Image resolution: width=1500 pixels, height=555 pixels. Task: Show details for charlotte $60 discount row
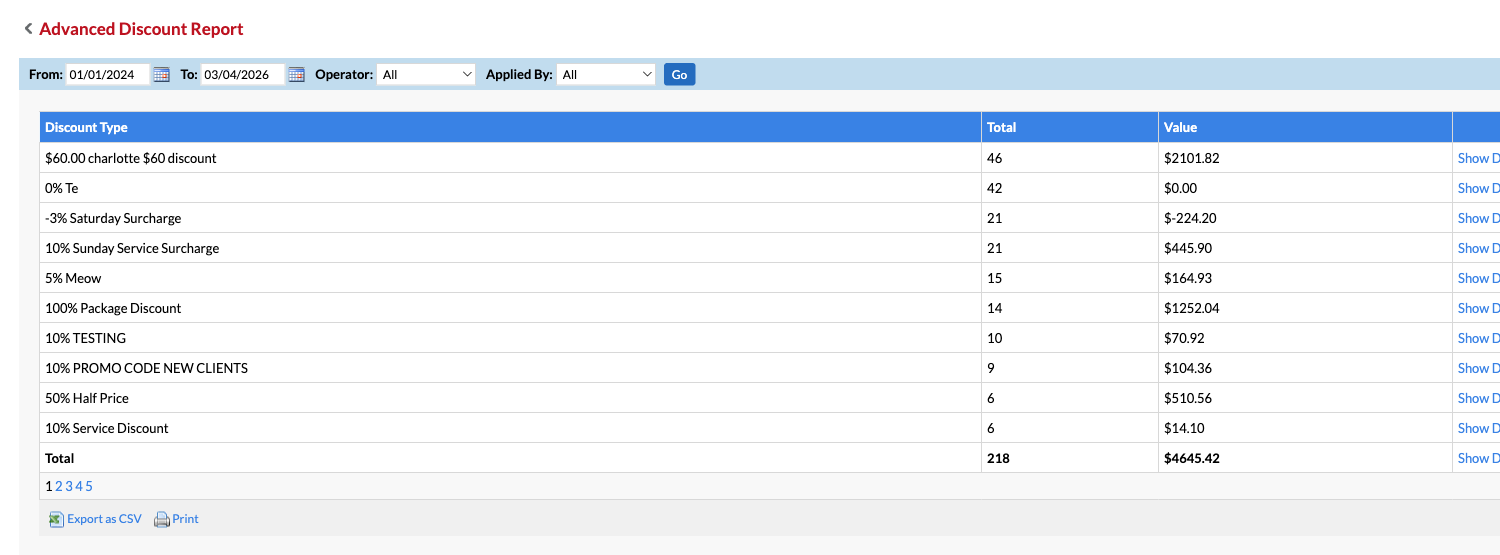point(1478,158)
